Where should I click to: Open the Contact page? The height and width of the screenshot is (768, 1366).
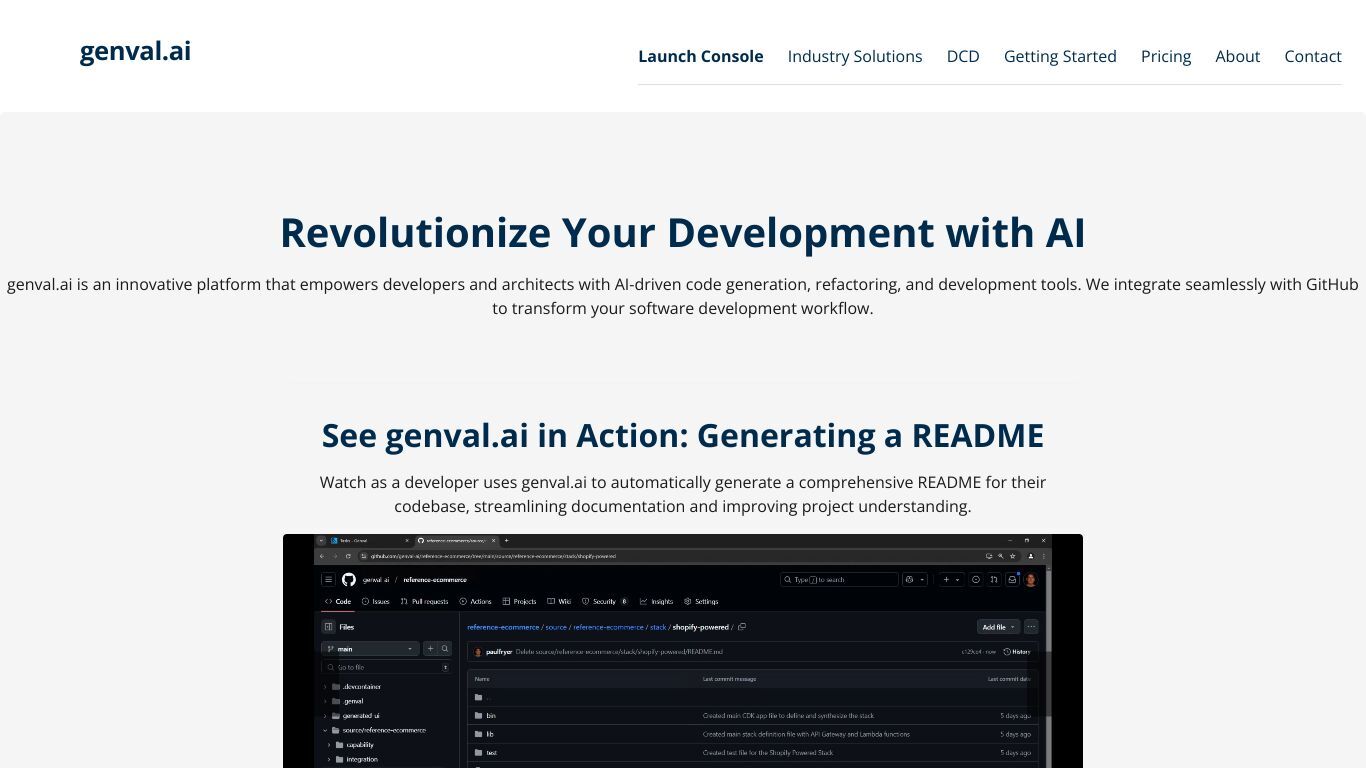pos(1313,56)
